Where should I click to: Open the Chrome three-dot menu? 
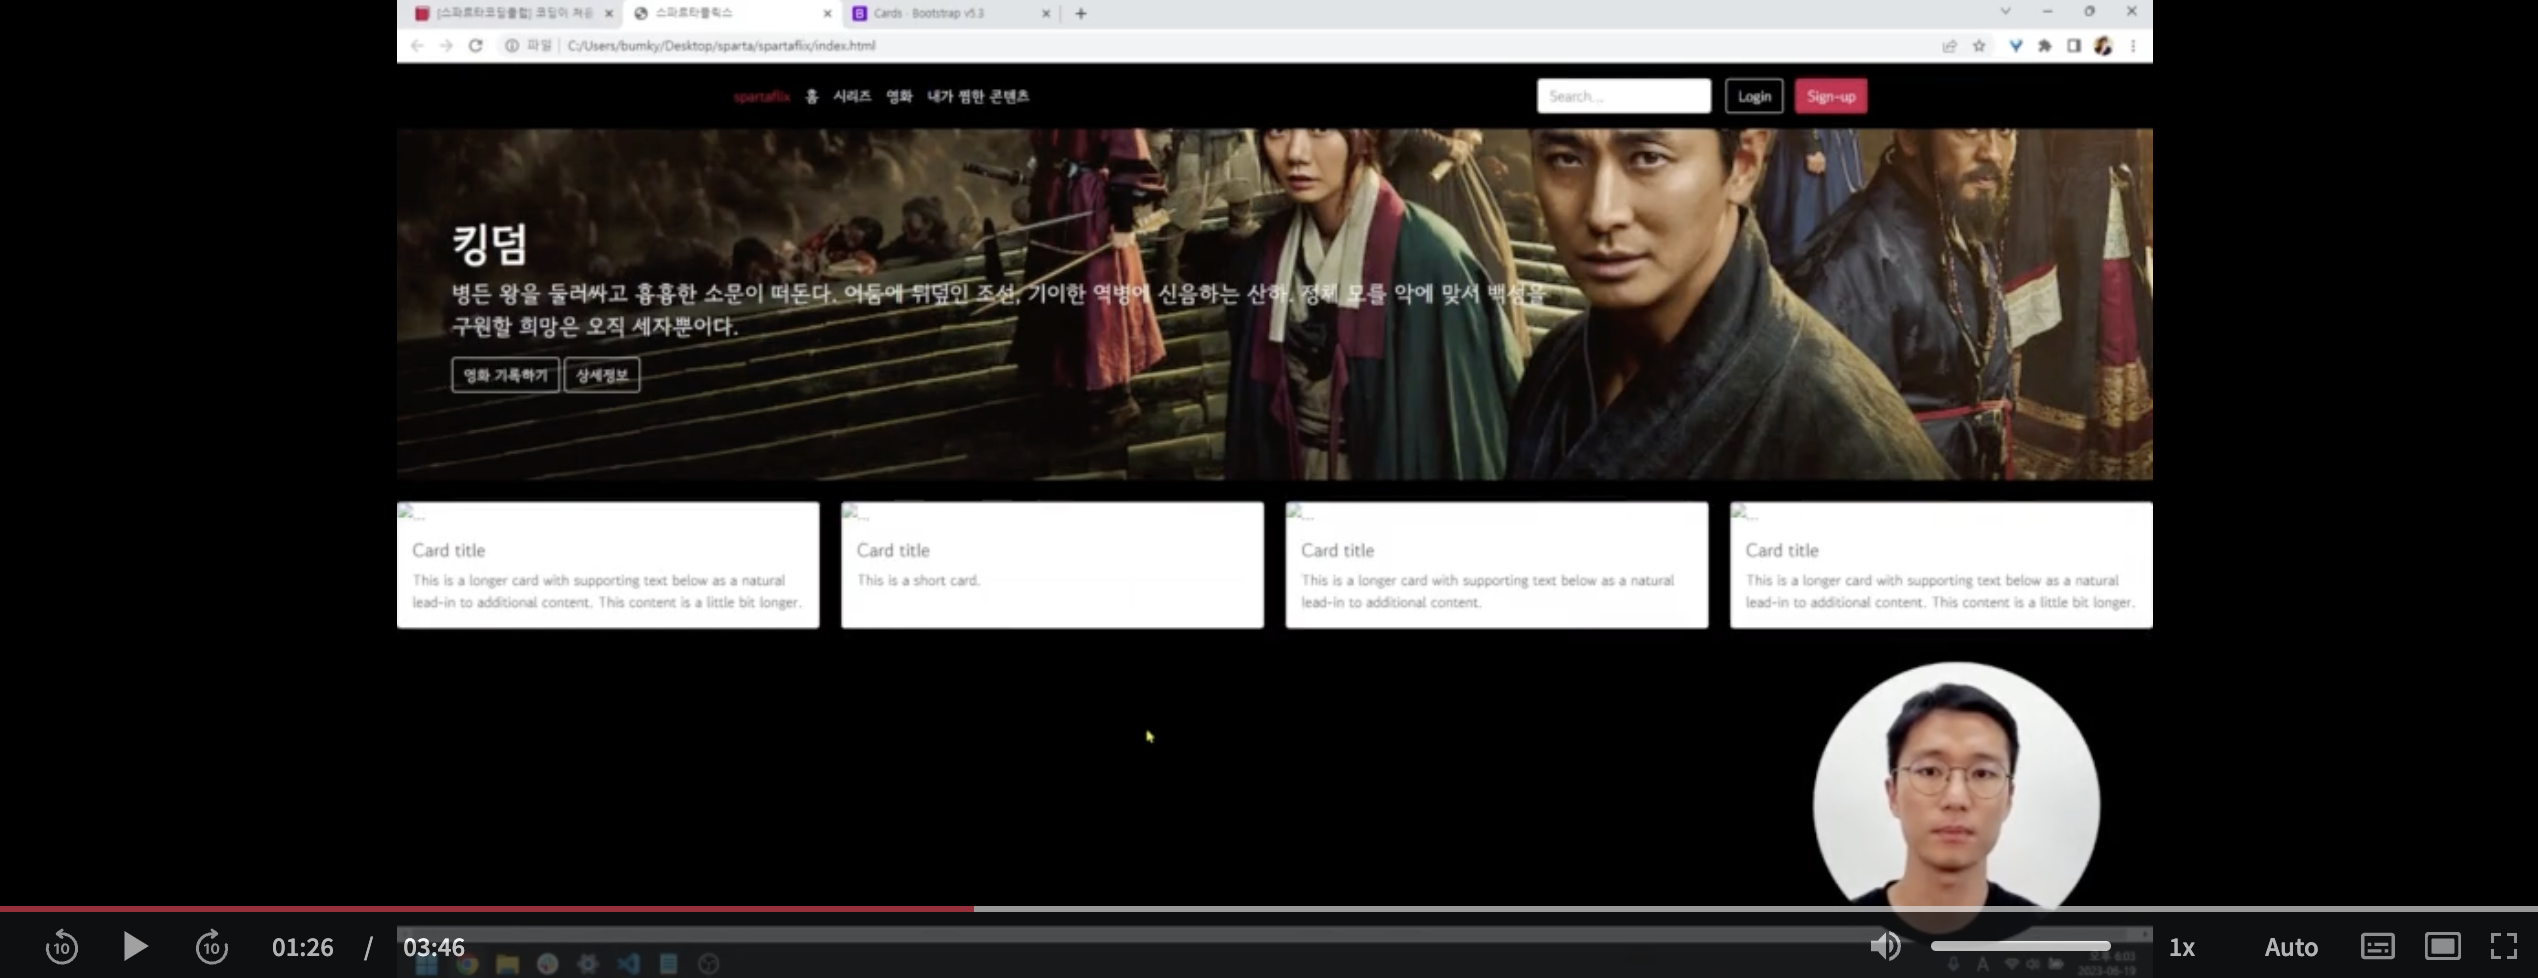2133,45
